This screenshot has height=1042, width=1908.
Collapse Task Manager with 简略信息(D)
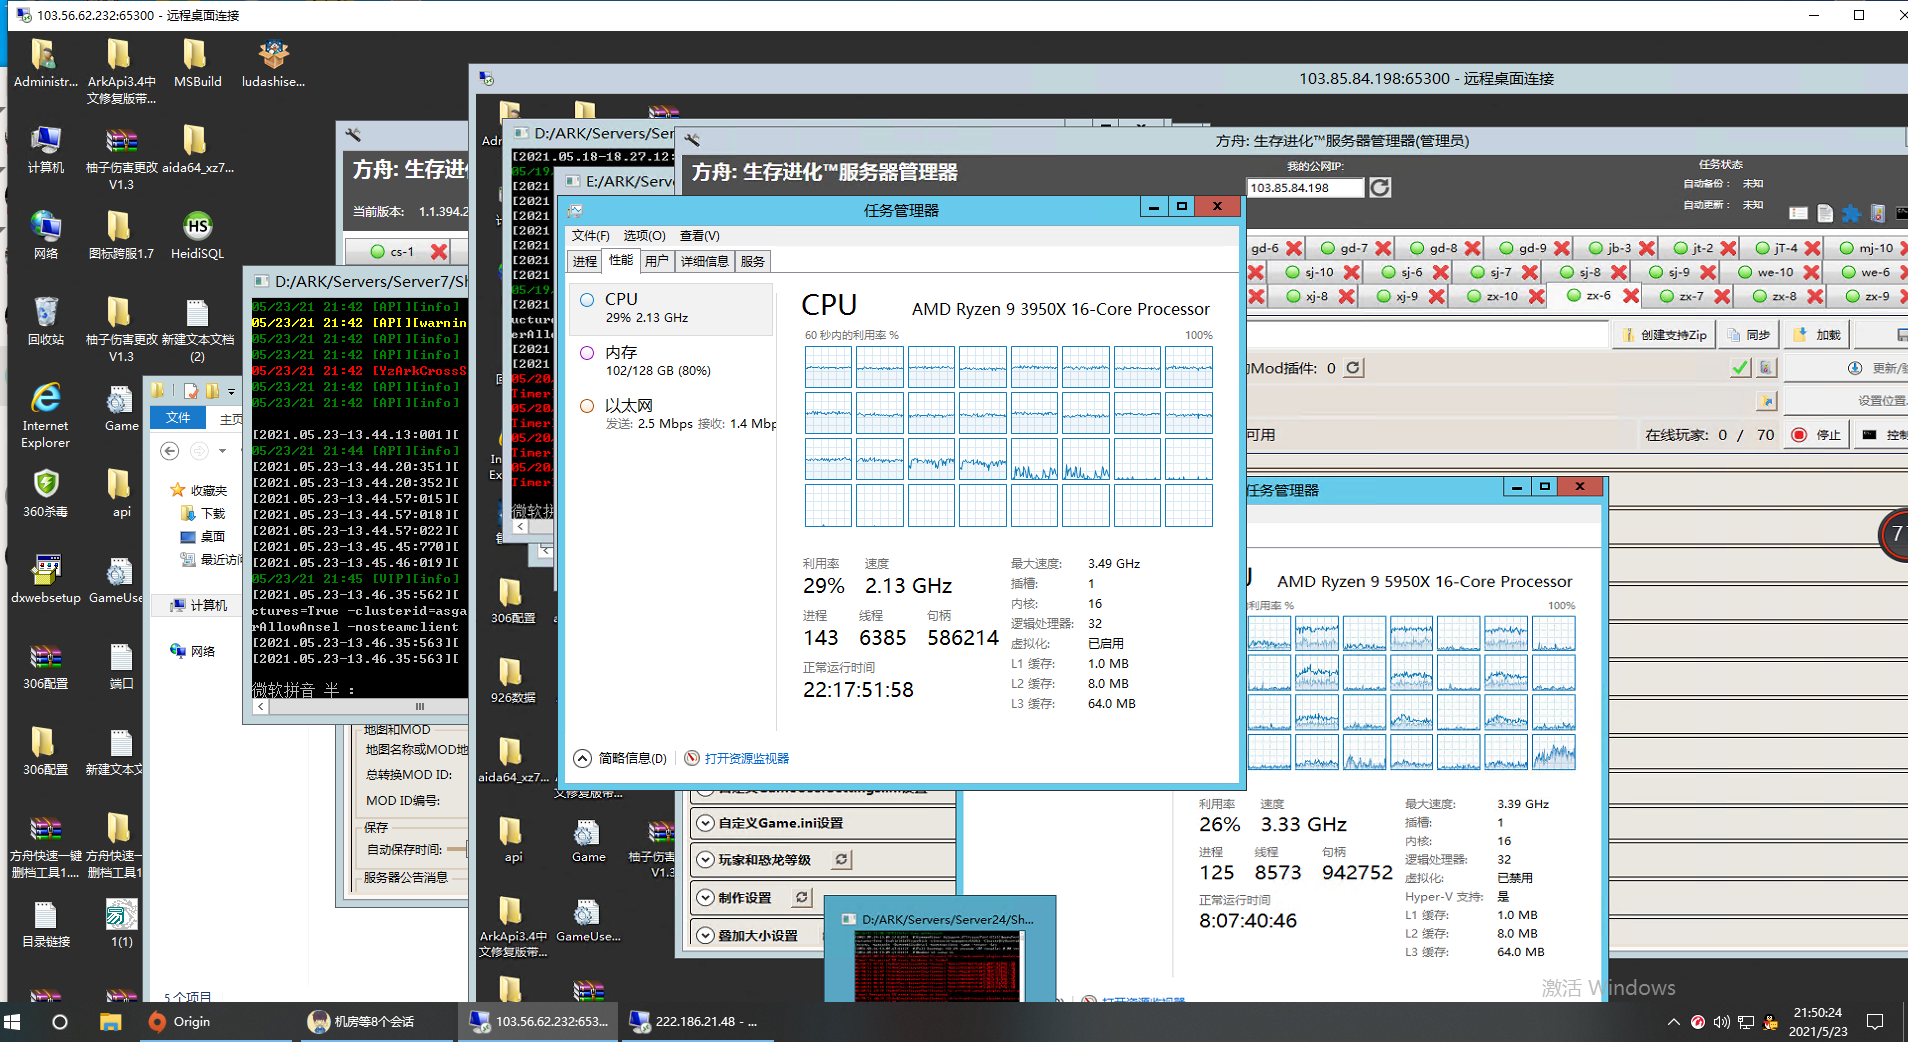[620, 758]
